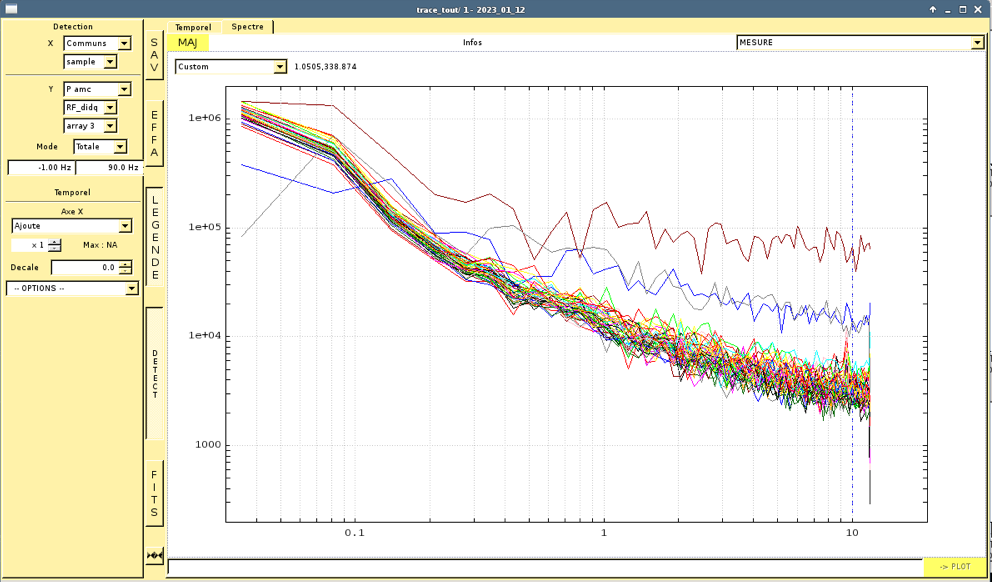The width and height of the screenshot is (992, 582).
Task: Expand the Custom preset dropdown
Action: pos(231,67)
